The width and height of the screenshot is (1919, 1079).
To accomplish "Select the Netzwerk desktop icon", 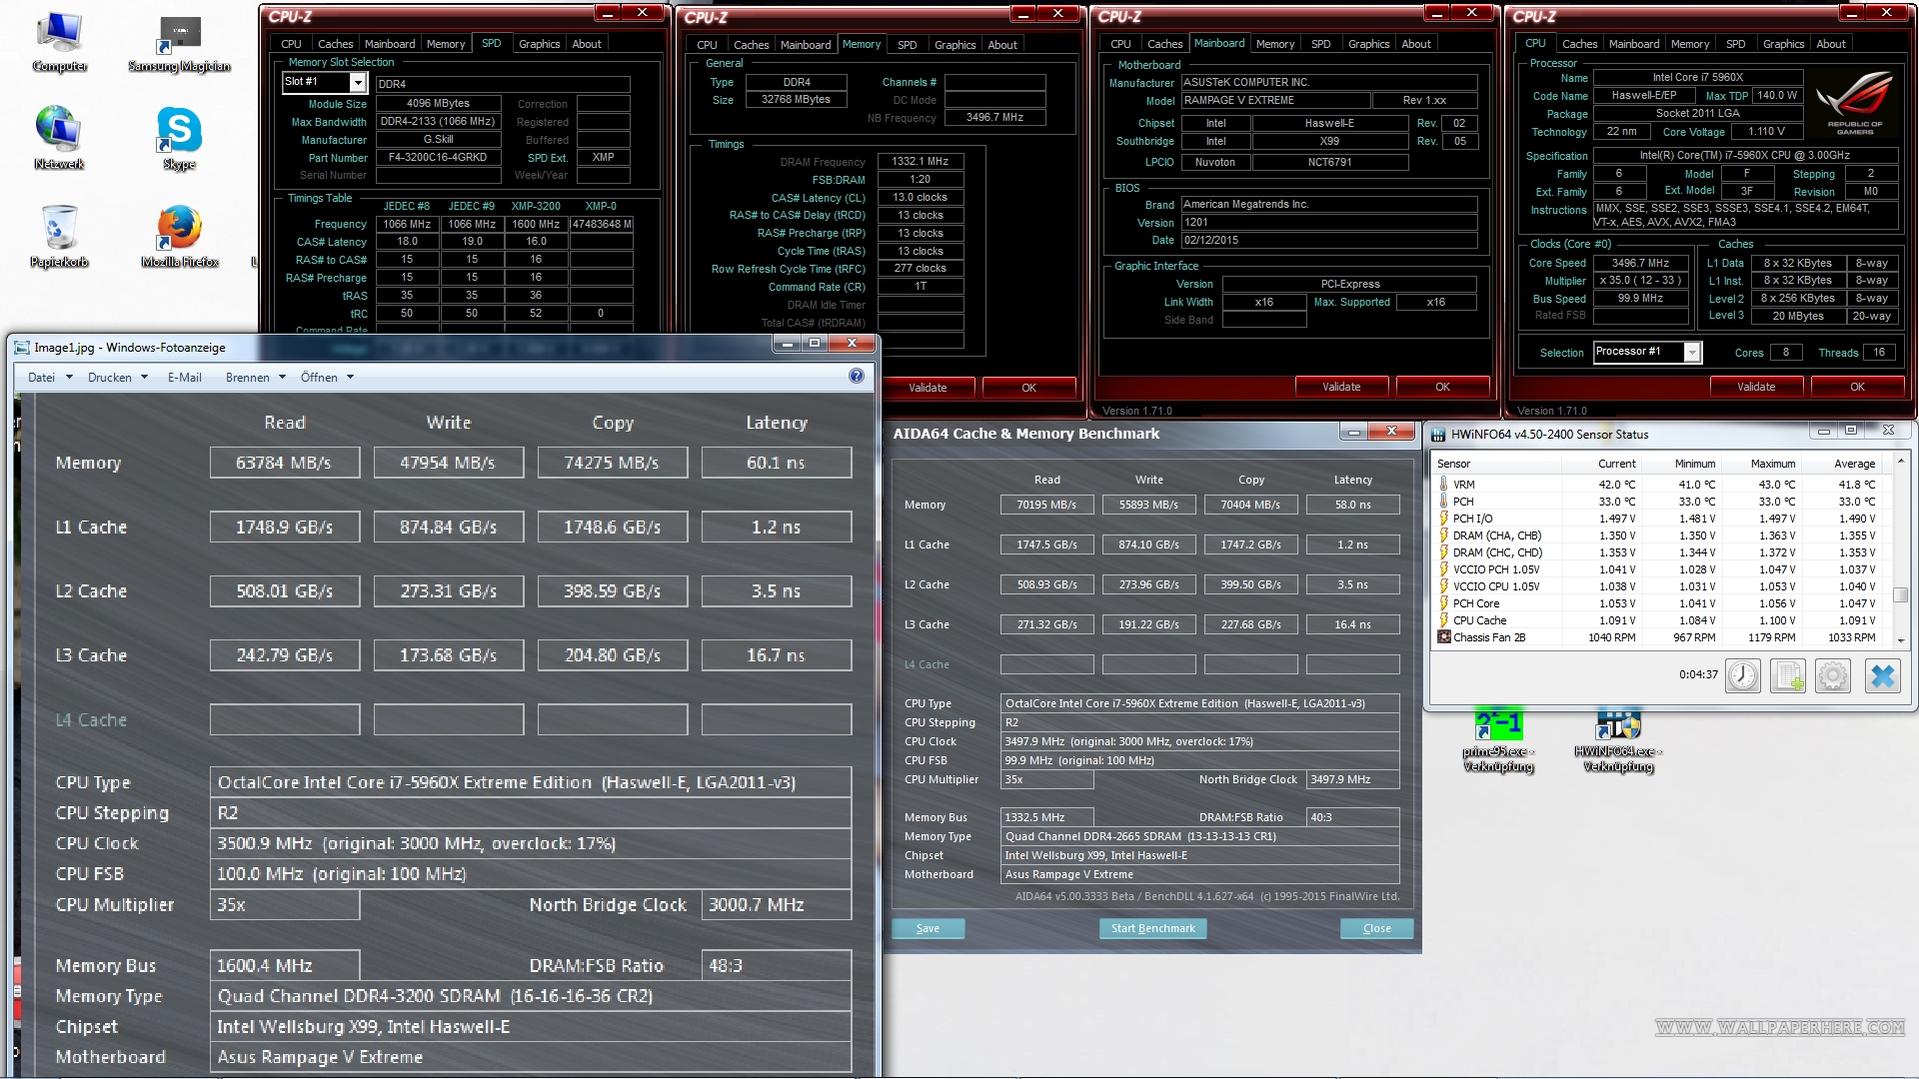I will 59,138.
